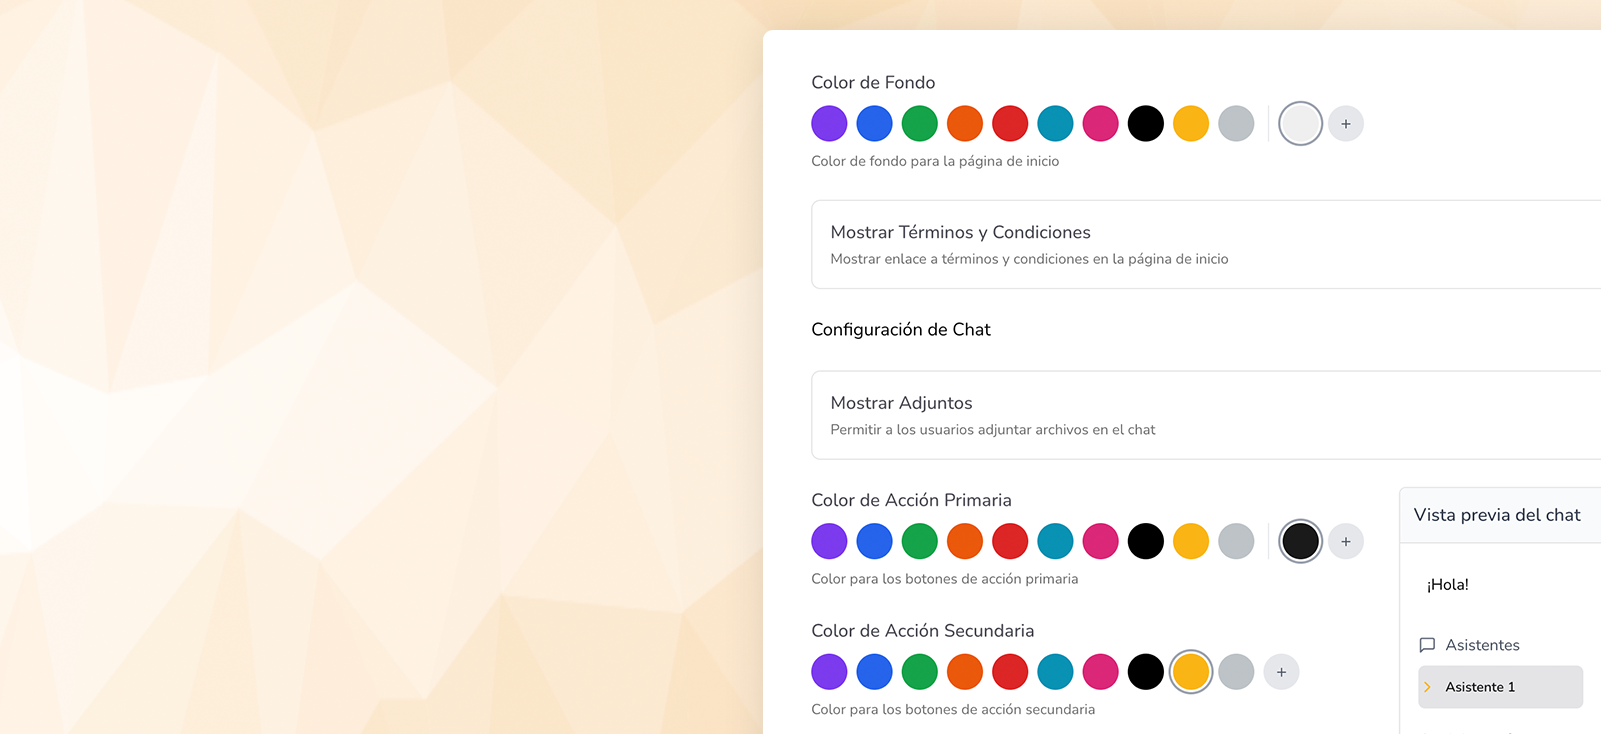Choose the selected dark primary swatch

coord(1300,541)
